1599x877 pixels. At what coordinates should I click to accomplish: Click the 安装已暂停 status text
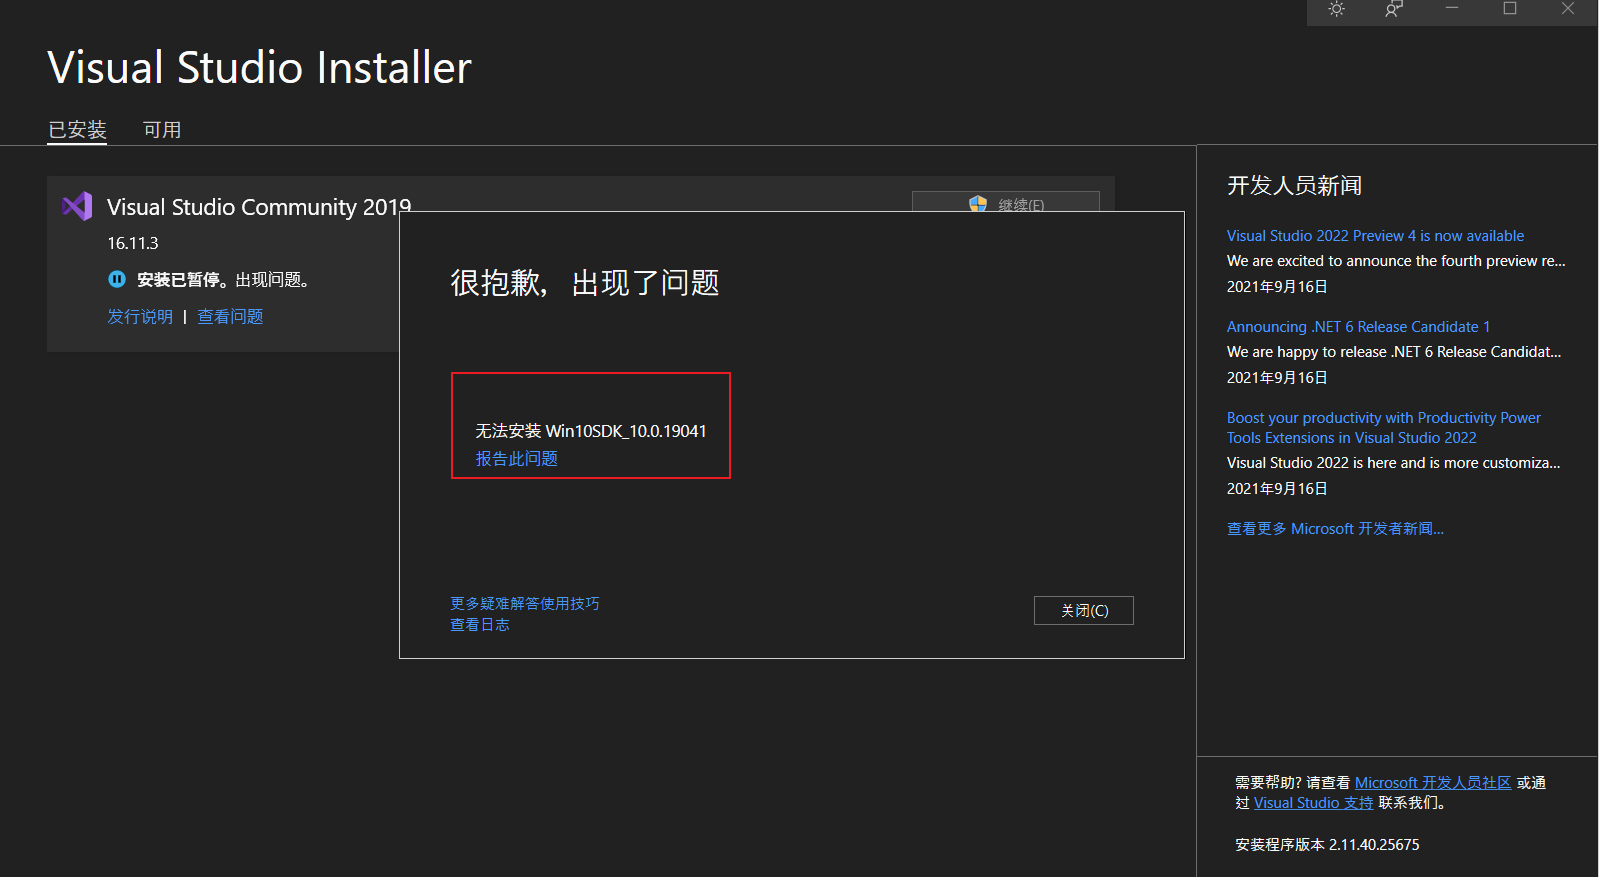(x=180, y=279)
